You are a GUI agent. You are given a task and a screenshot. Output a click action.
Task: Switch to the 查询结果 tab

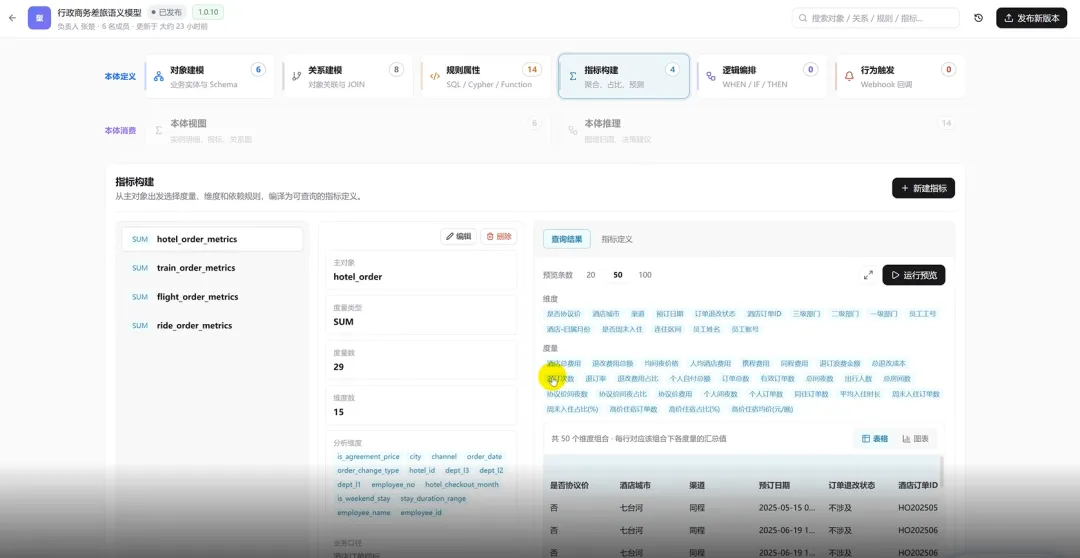pyautogui.click(x=567, y=239)
